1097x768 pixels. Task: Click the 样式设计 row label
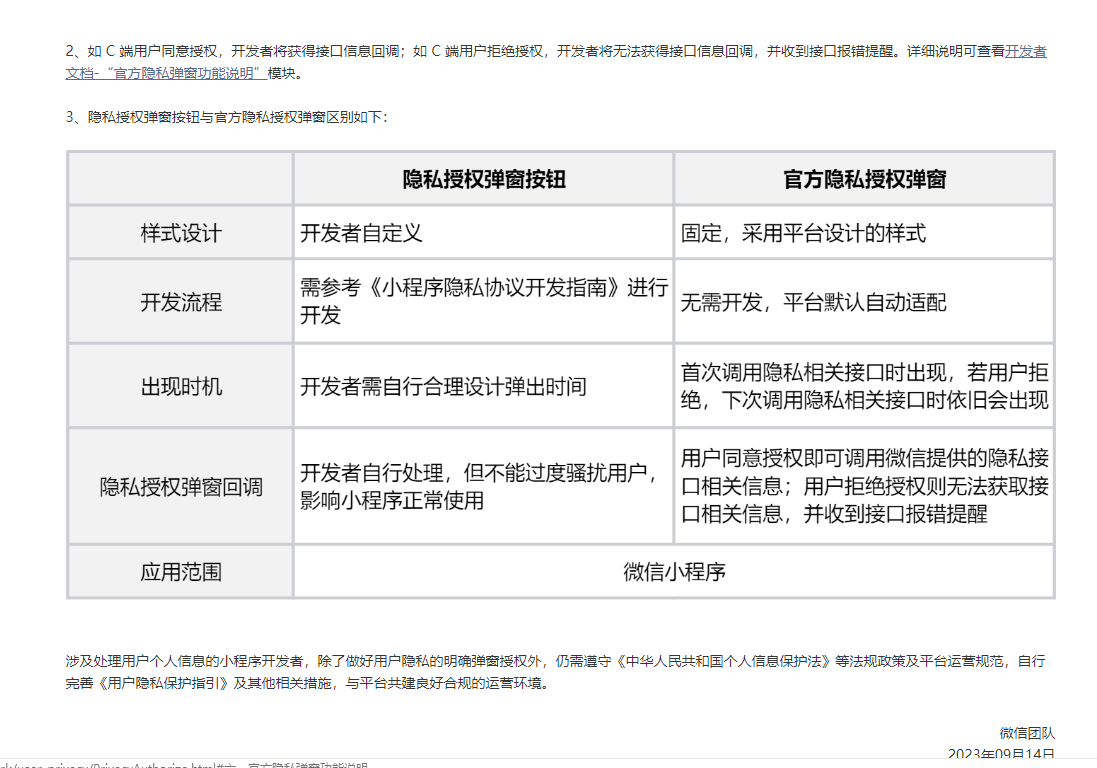pyautogui.click(x=181, y=233)
